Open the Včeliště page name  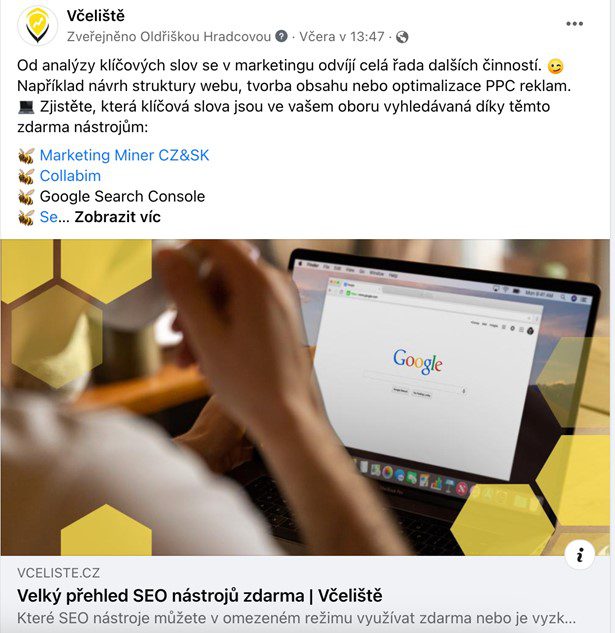(96, 16)
